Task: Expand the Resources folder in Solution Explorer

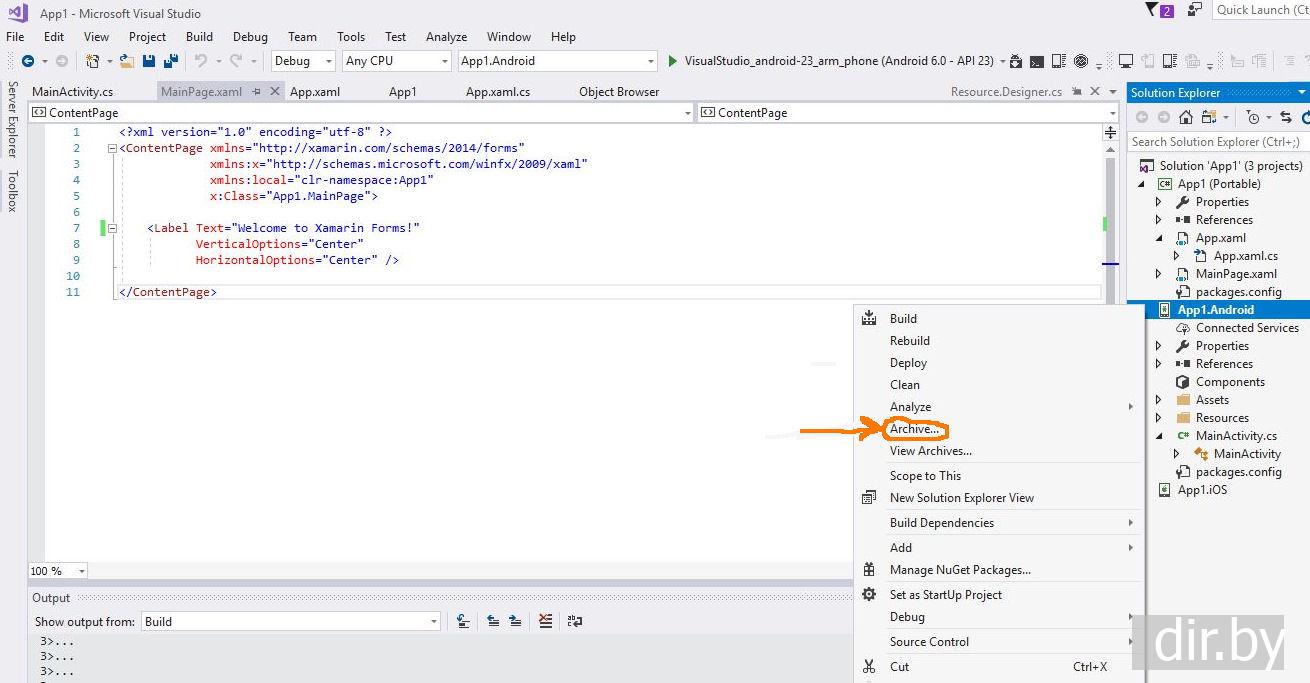Action: pos(1159,418)
